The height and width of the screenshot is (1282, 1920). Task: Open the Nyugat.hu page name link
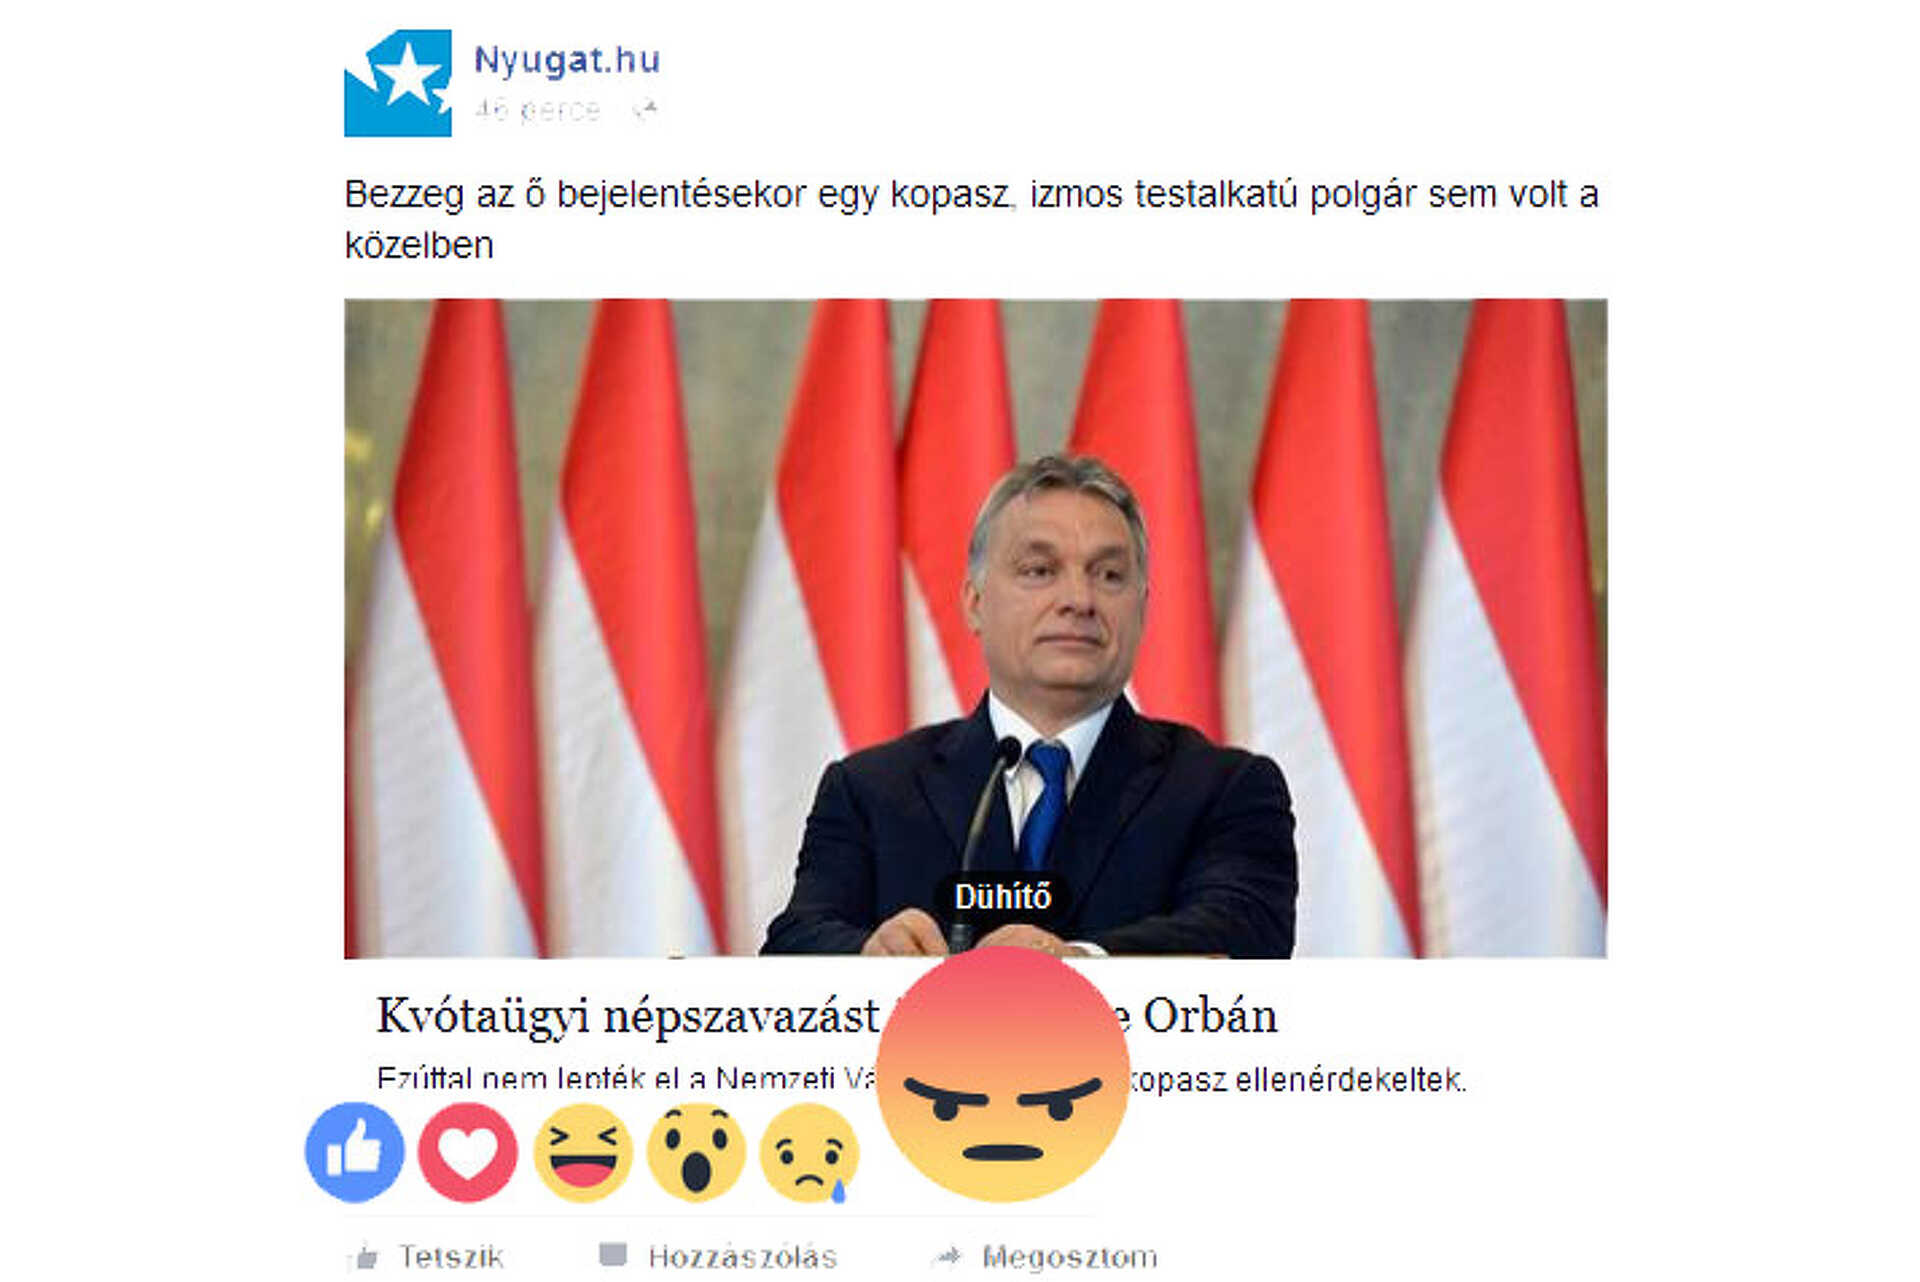pyautogui.click(x=567, y=60)
